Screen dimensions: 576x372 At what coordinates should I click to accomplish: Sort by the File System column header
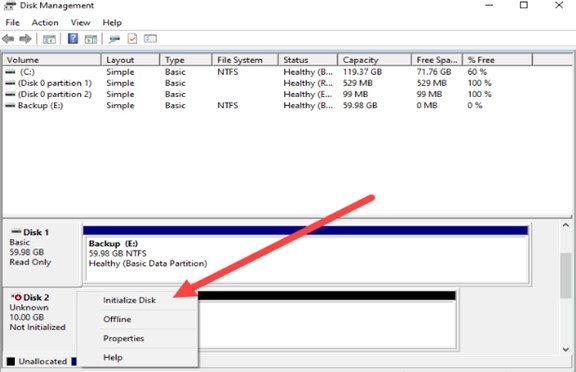[245, 60]
